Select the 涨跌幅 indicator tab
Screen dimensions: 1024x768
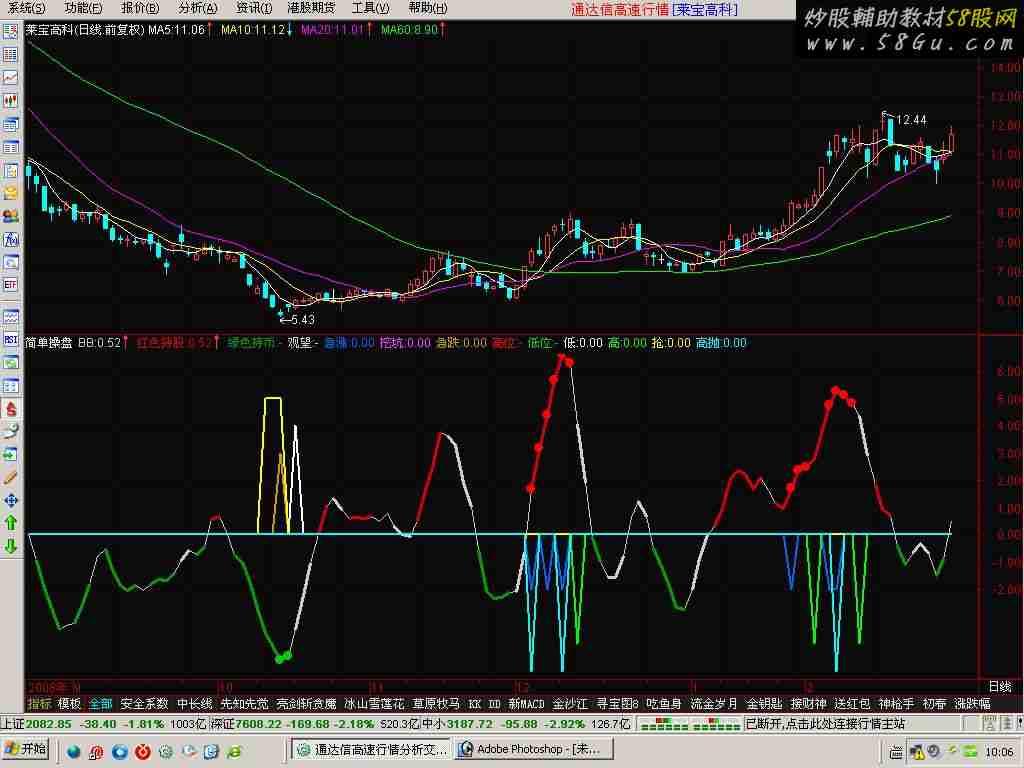click(x=972, y=703)
